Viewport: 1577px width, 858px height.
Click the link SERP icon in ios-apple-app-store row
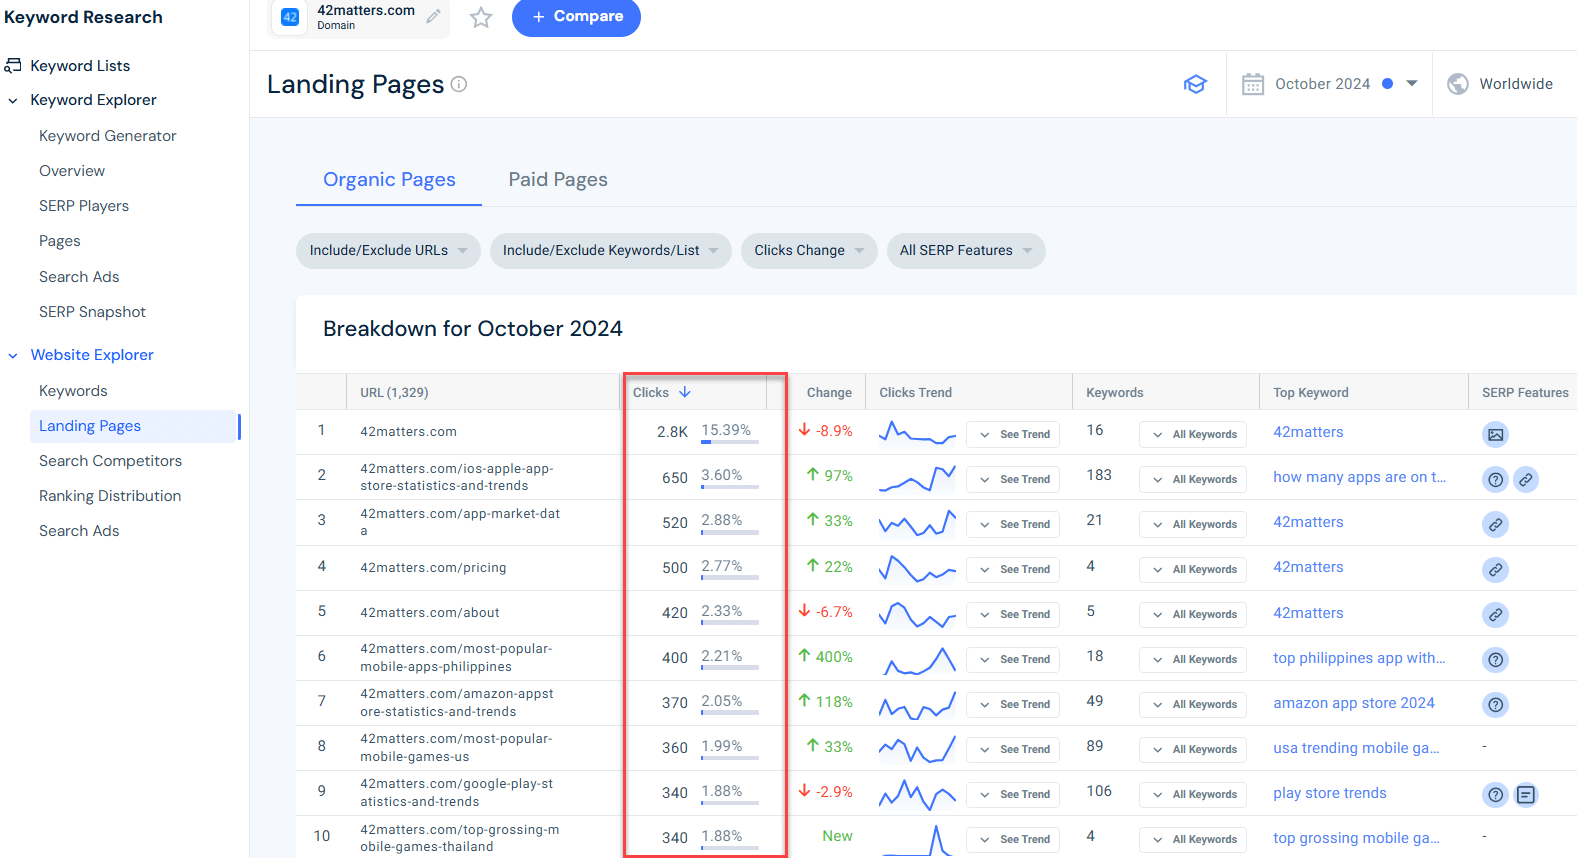1525,479
